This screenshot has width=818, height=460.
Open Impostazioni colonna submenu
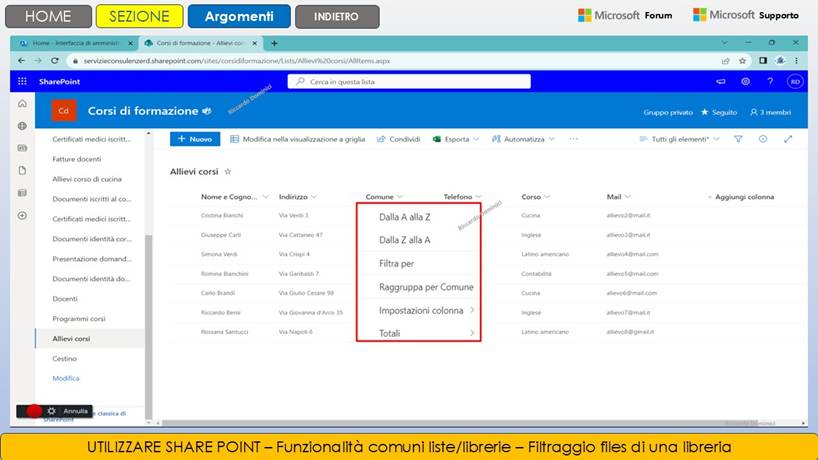pyautogui.click(x=426, y=310)
